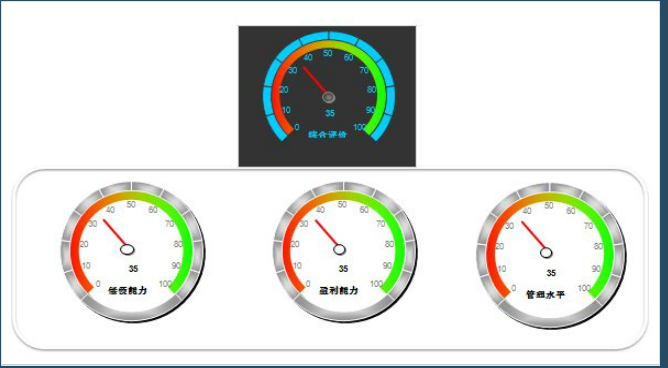Click the value 35 on the 管理水平 gauge
668x368 pixels.
coord(551,273)
